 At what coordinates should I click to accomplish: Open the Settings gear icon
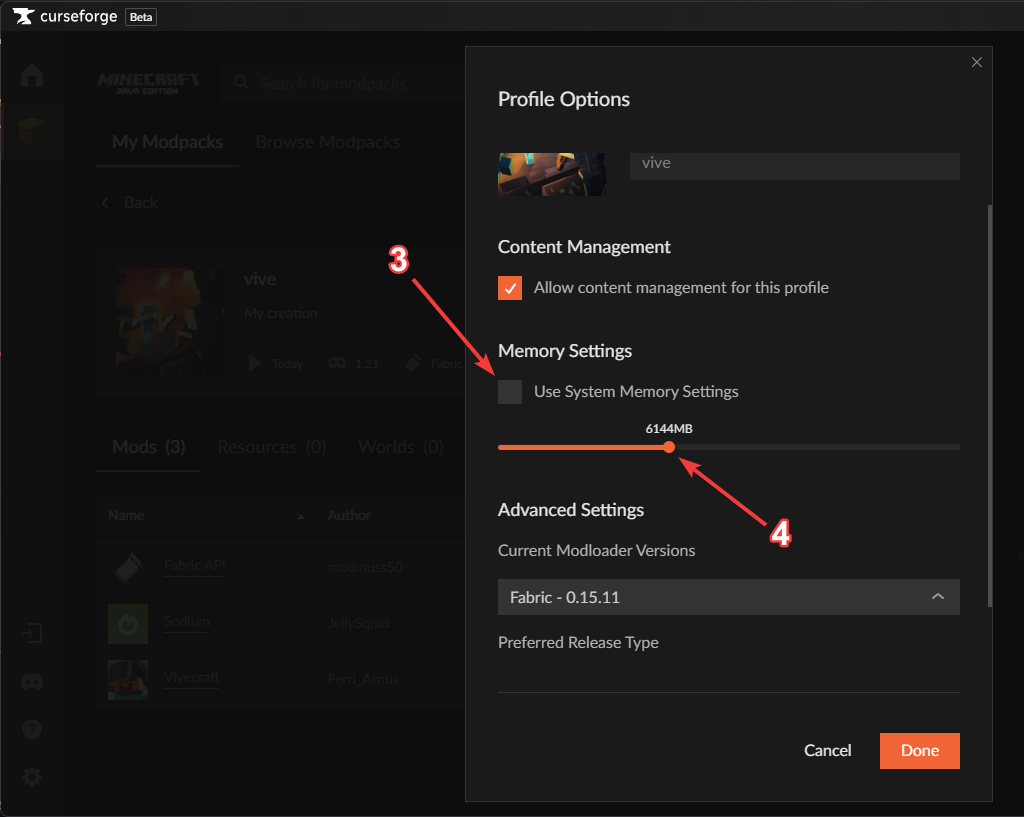click(32, 777)
